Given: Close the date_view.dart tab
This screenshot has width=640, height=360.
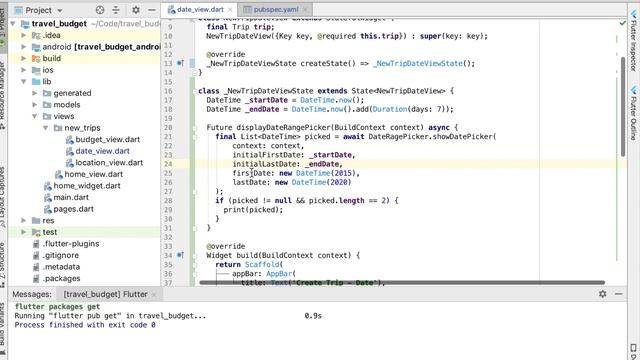Looking at the screenshot, I should (x=230, y=9).
